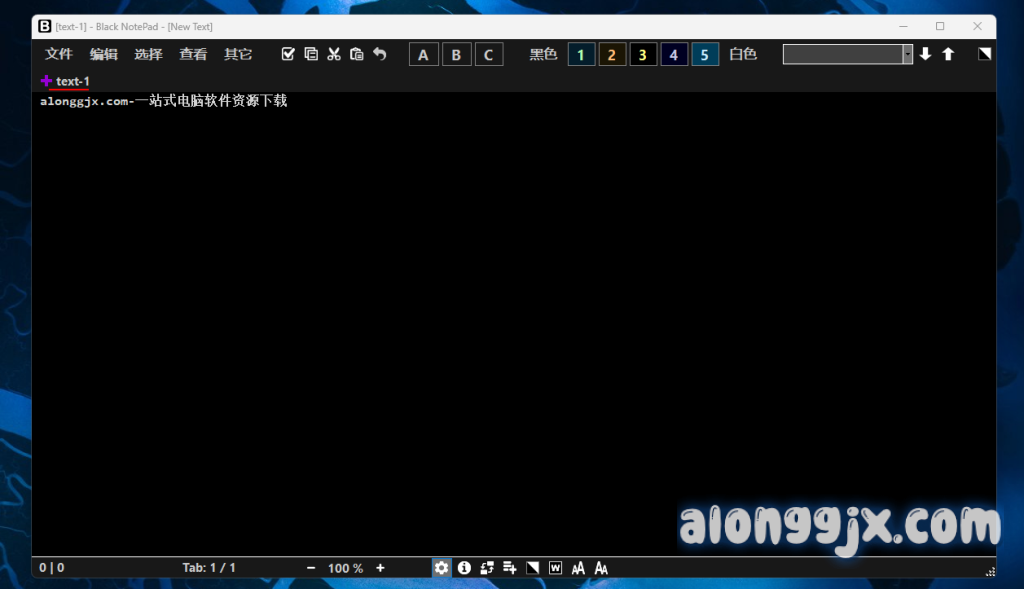Expand the search box dropdown arrow
This screenshot has width=1024, height=589.
pyautogui.click(x=908, y=54)
